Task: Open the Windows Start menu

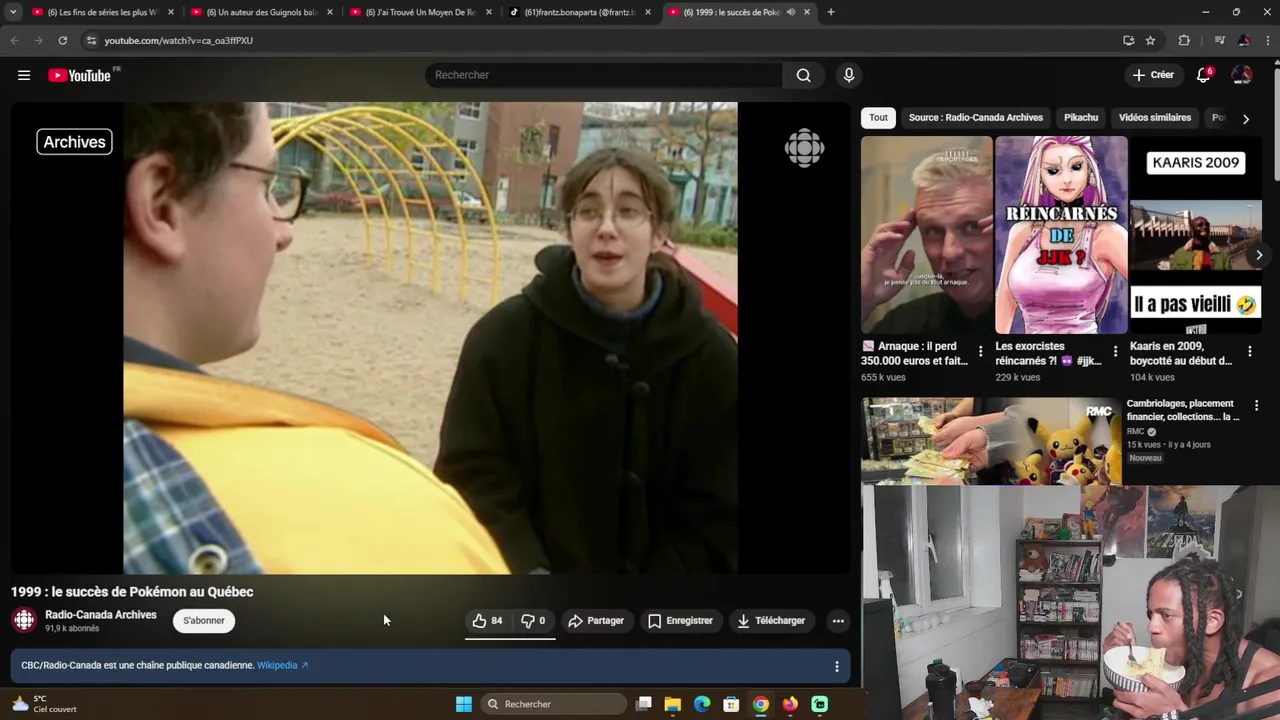Action: tap(464, 704)
